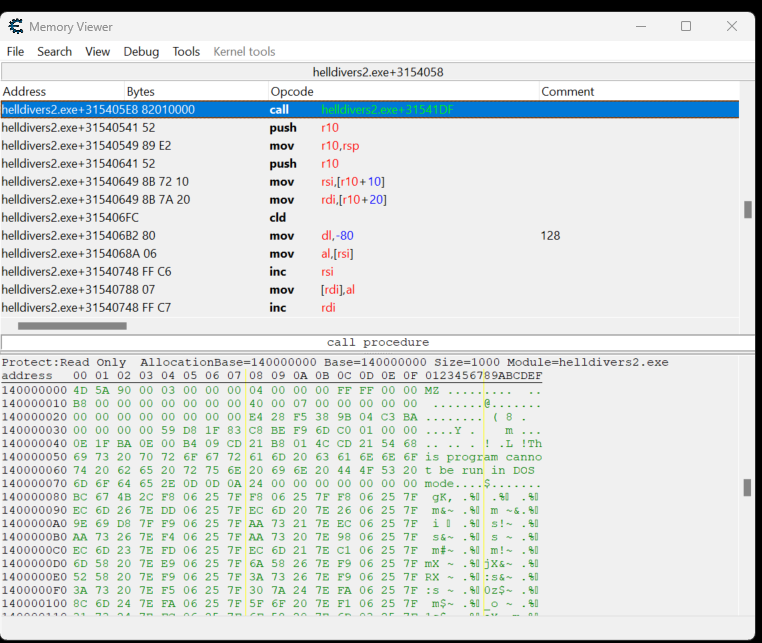
Task: Click byte BC at address 140000080
Action: click(x=80, y=497)
